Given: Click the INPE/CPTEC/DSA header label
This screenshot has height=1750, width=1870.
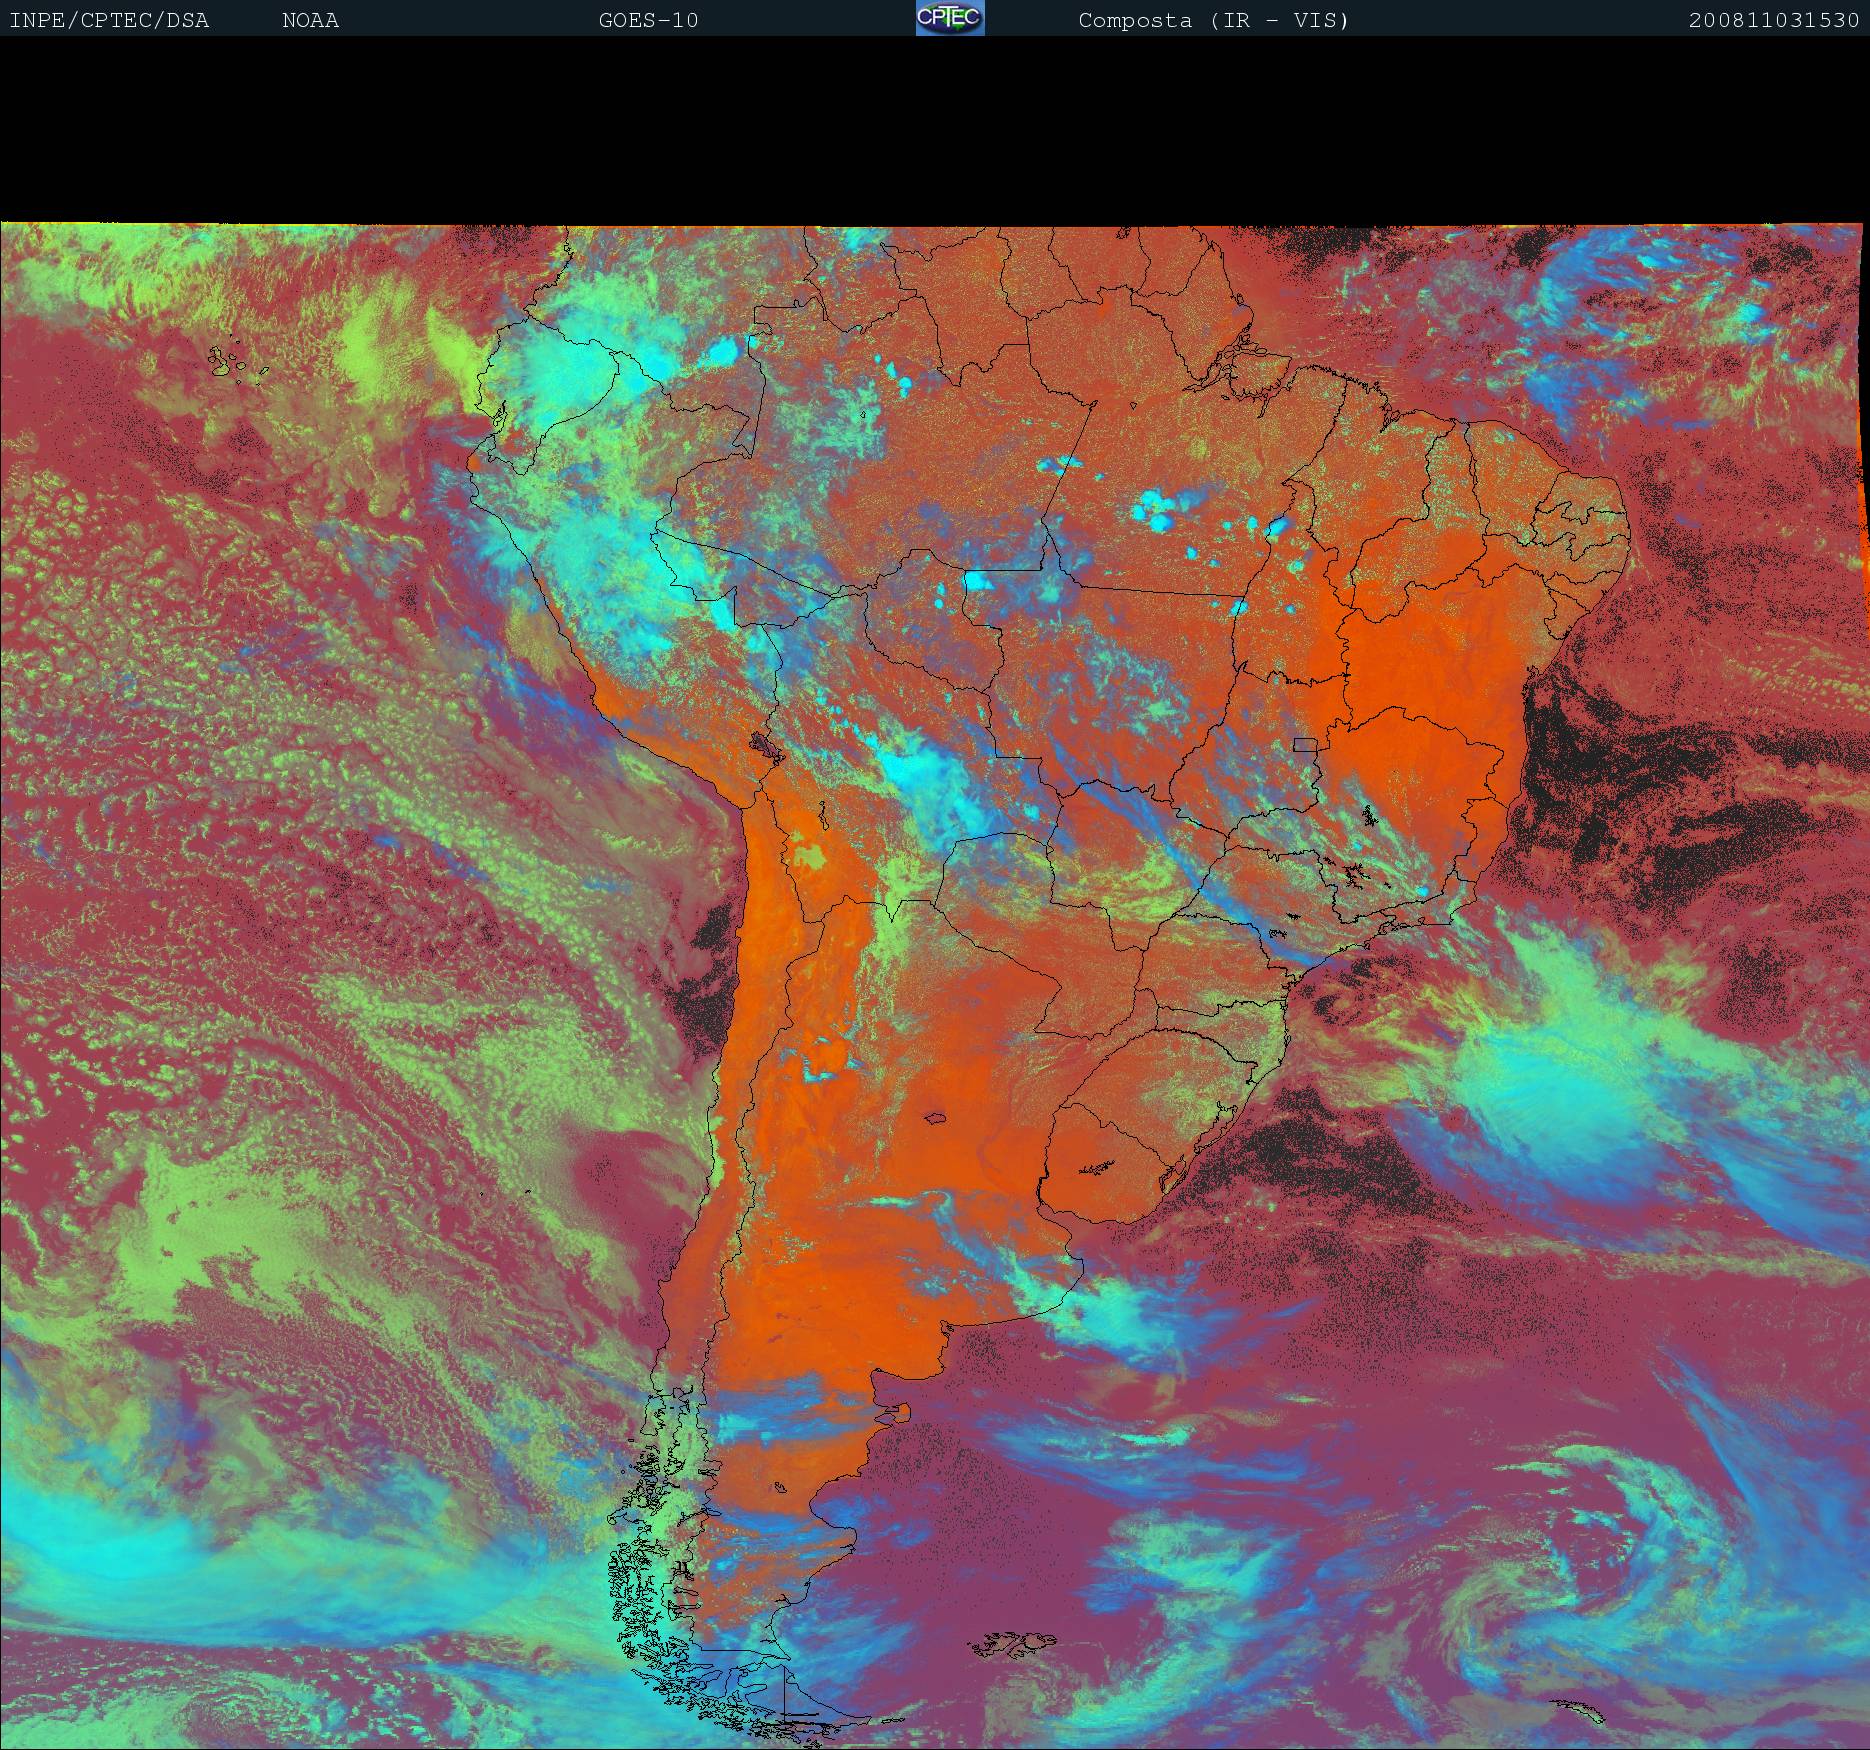Looking at the screenshot, I should click(109, 20).
